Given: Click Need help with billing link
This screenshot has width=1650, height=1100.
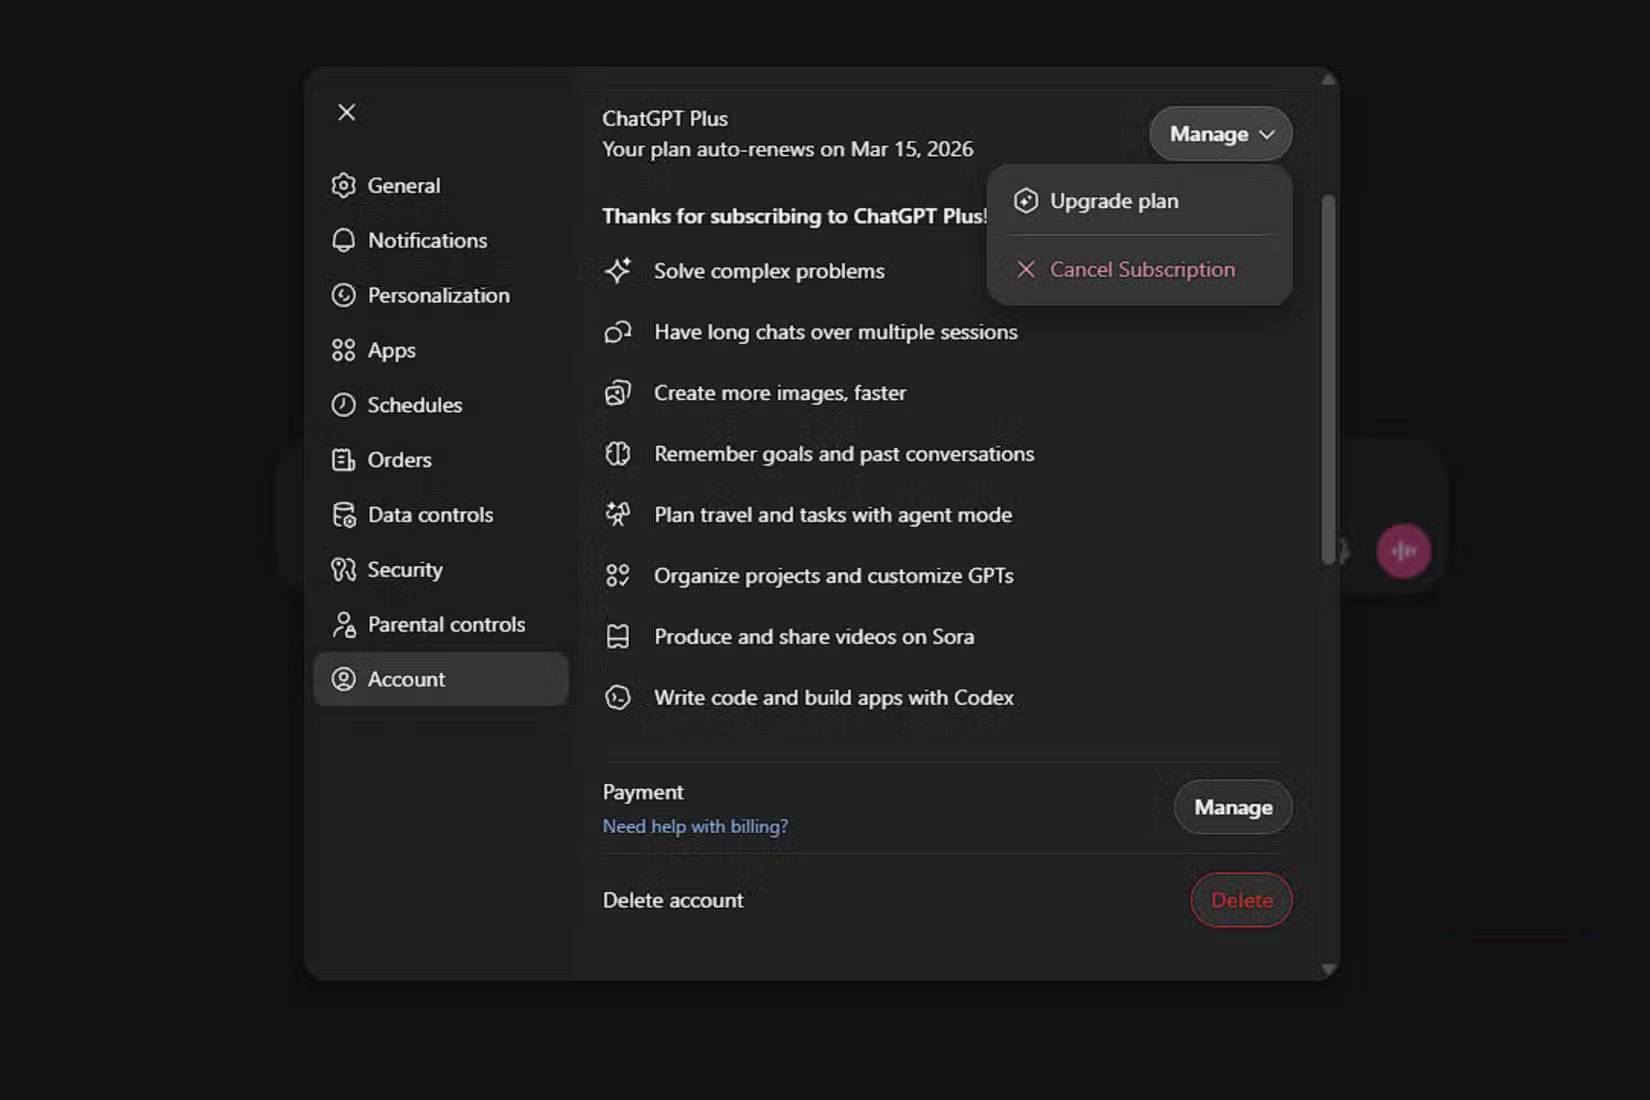Looking at the screenshot, I should coord(695,826).
